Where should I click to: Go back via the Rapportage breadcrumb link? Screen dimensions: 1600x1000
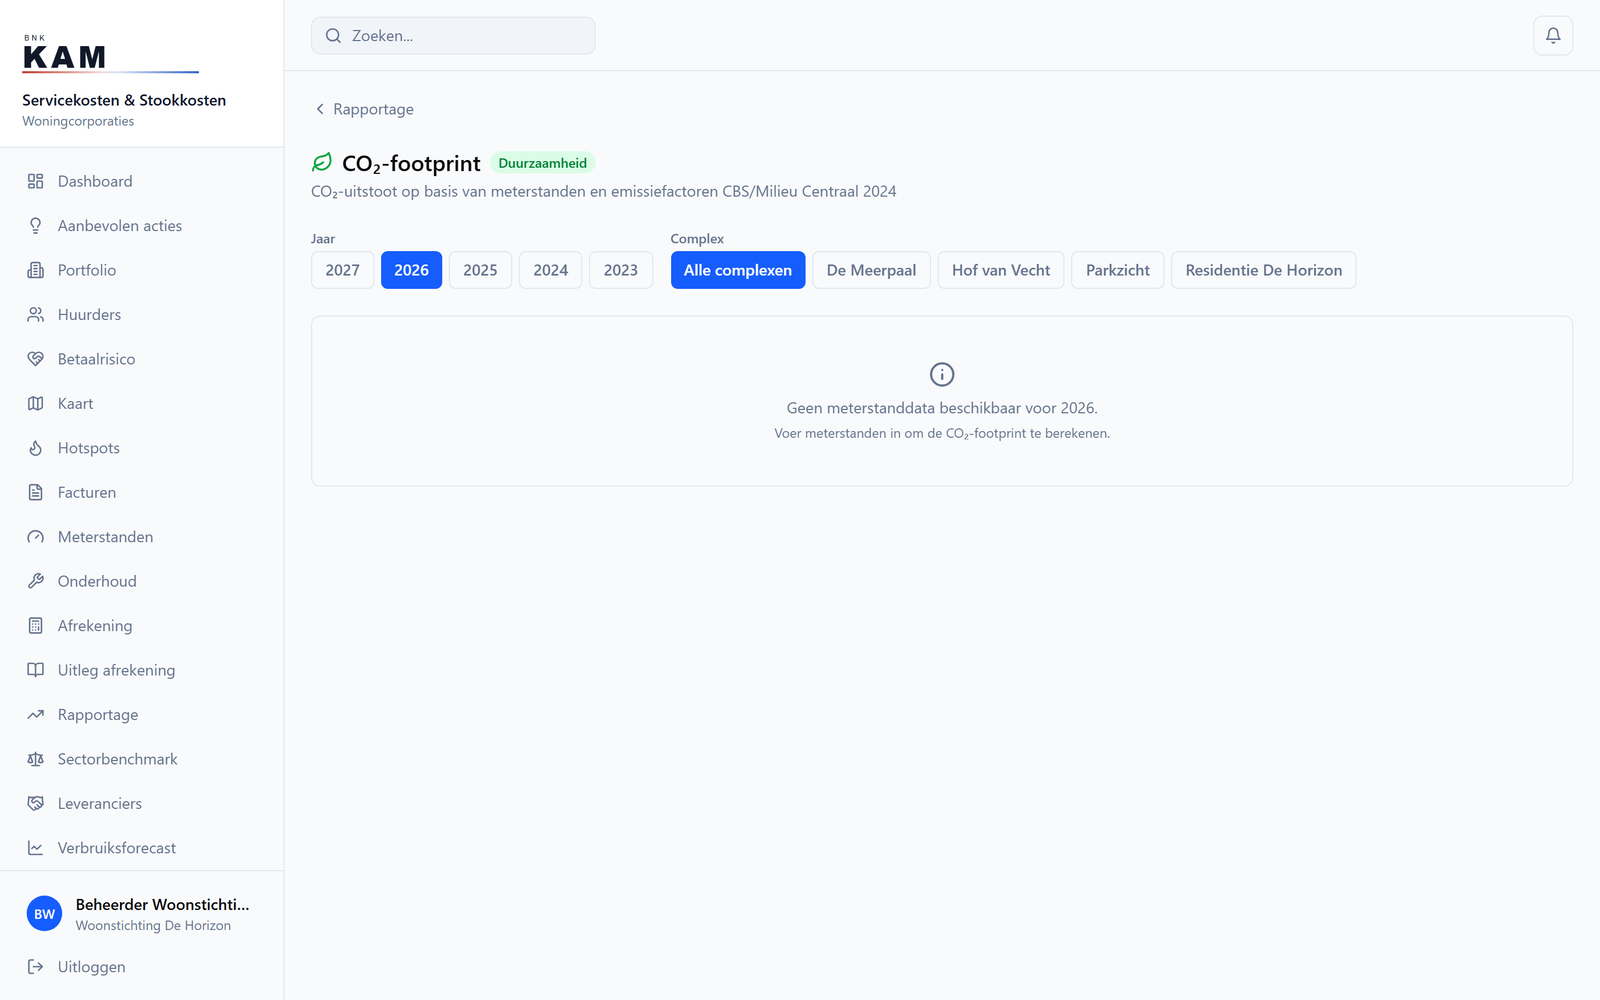[x=364, y=109]
